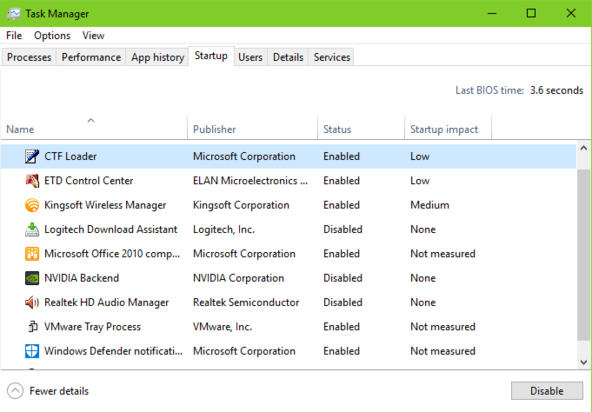Click the NVIDIA Backend green icon
The width and height of the screenshot is (592, 412).
click(32, 278)
